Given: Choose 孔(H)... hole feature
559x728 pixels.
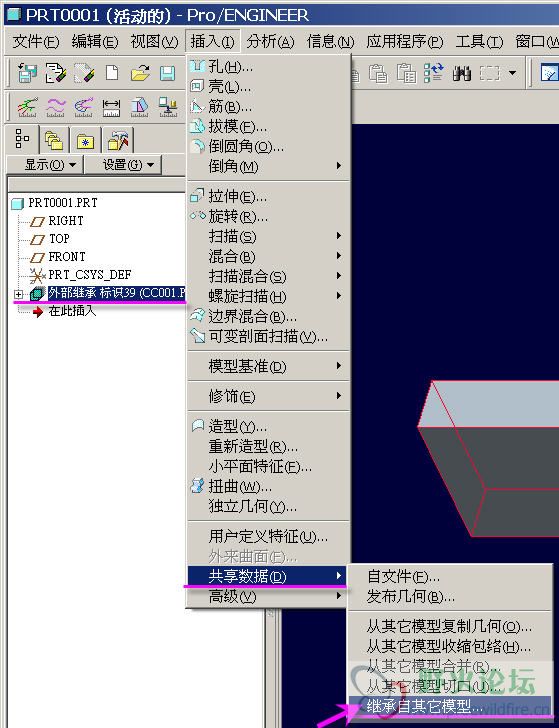Looking at the screenshot, I should (268, 66).
